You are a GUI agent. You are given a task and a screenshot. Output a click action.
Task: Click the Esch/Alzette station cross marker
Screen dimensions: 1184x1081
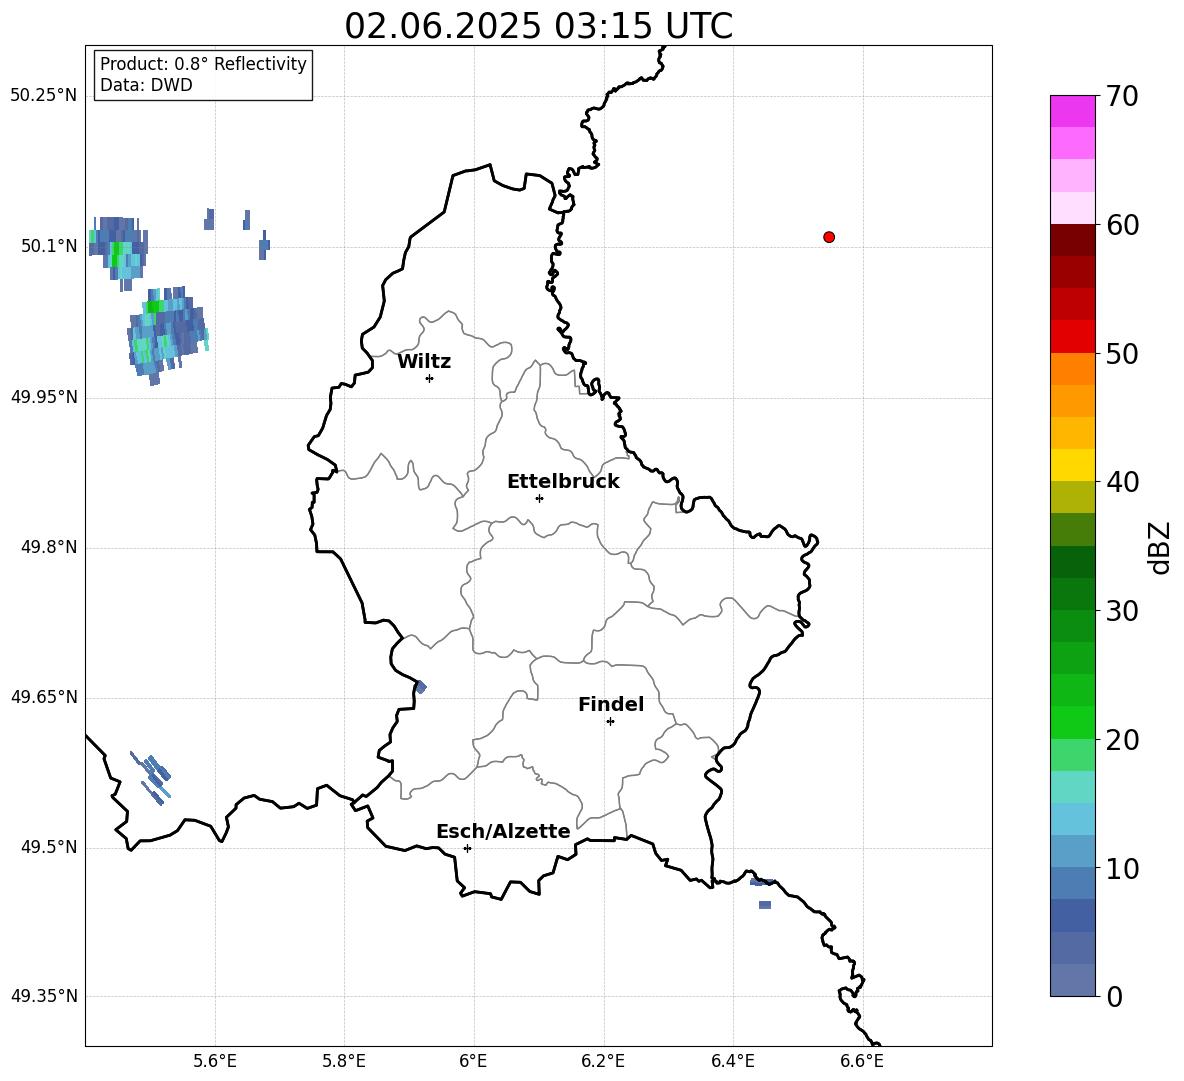[467, 848]
